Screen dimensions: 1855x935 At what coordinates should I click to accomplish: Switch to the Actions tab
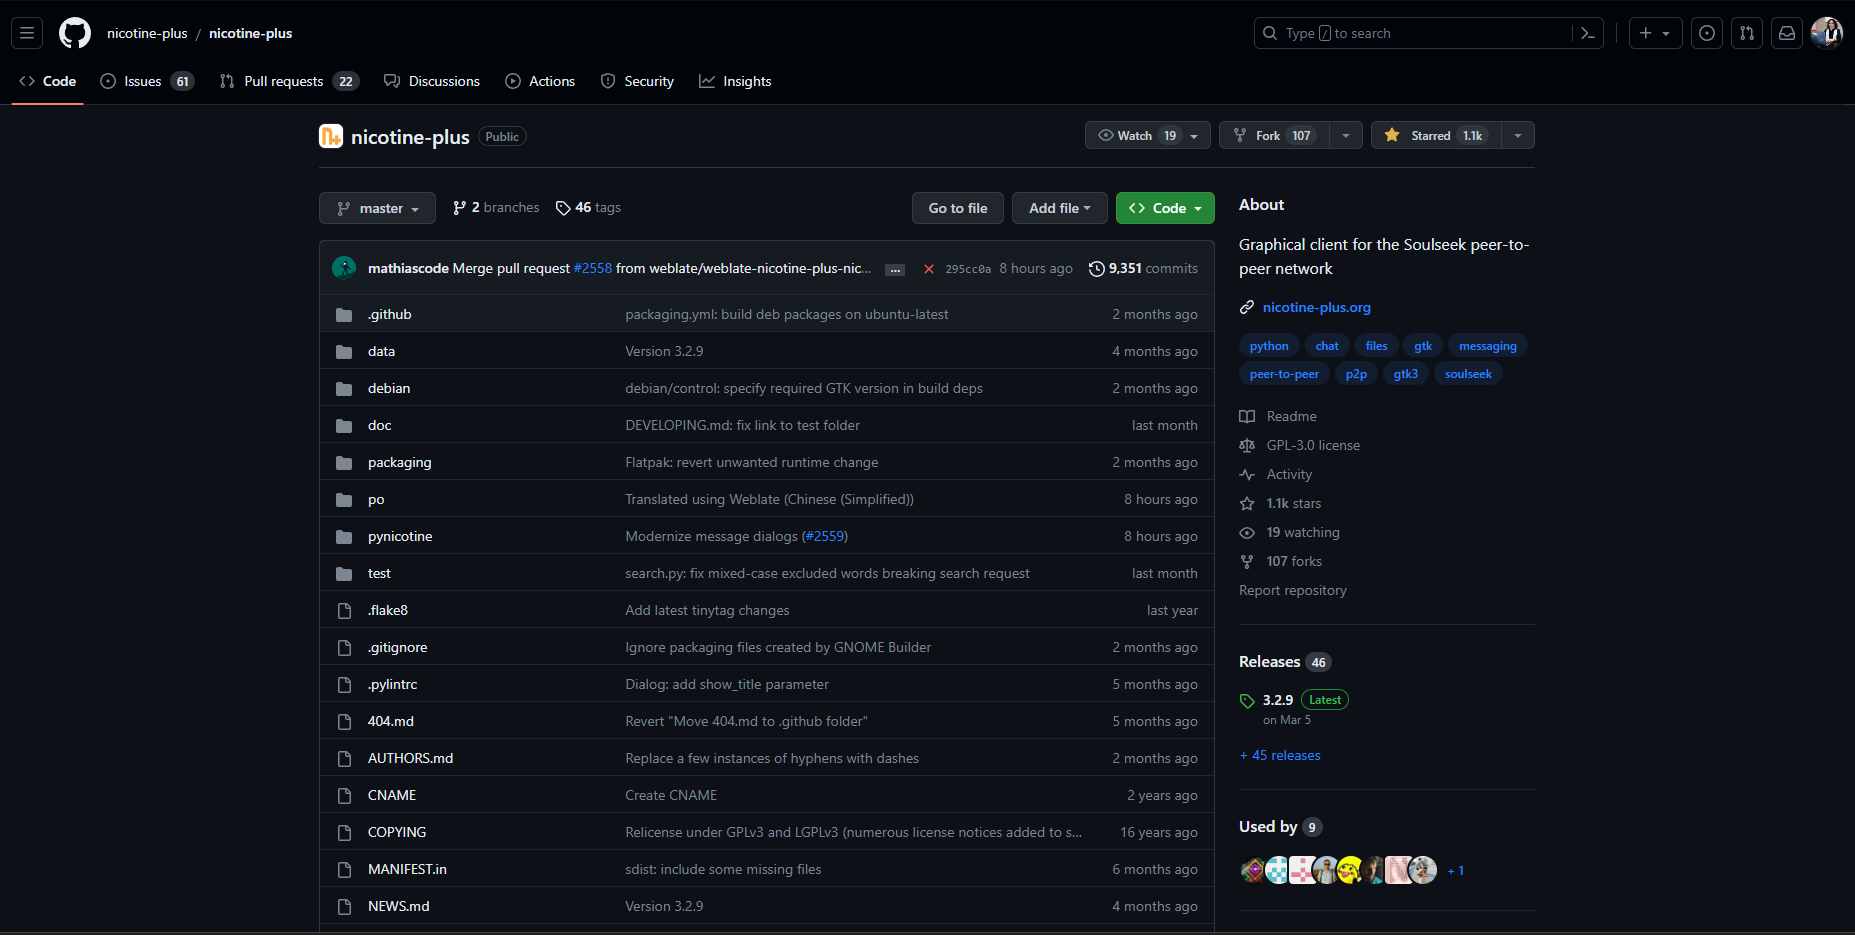click(x=540, y=81)
